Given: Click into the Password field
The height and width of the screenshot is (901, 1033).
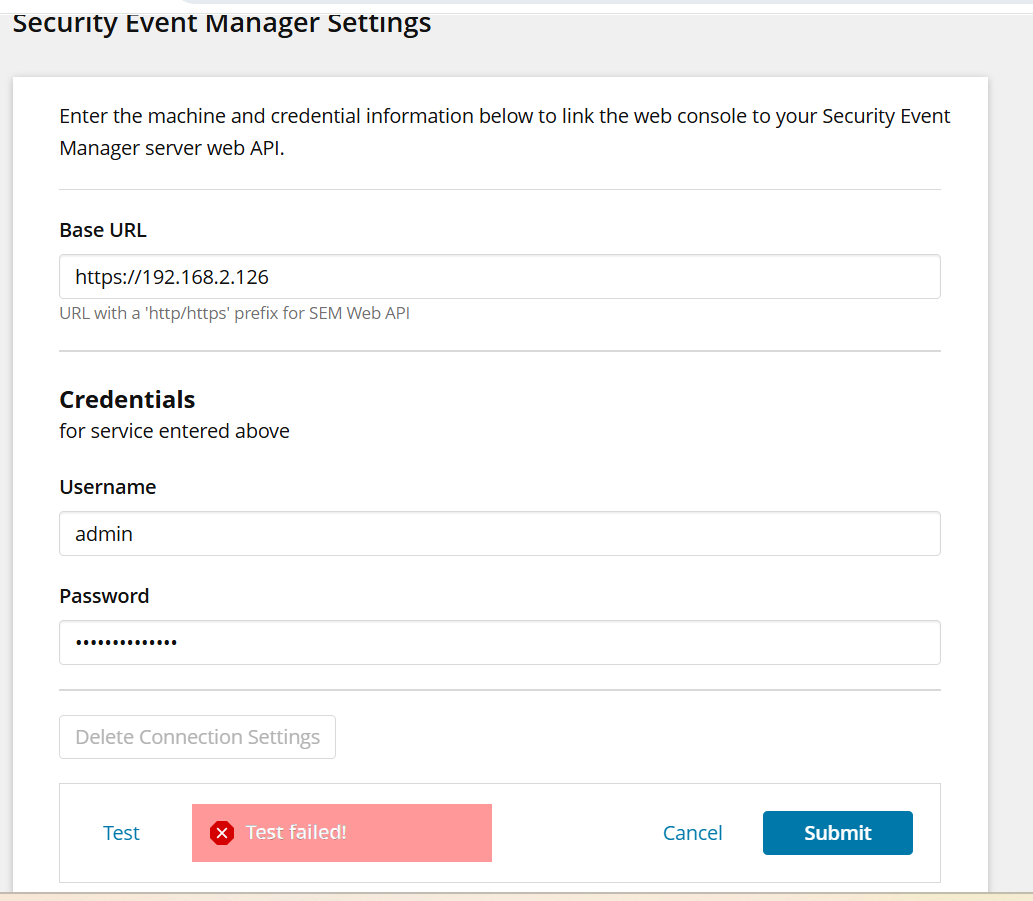Looking at the screenshot, I should click(x=499, y=642).
